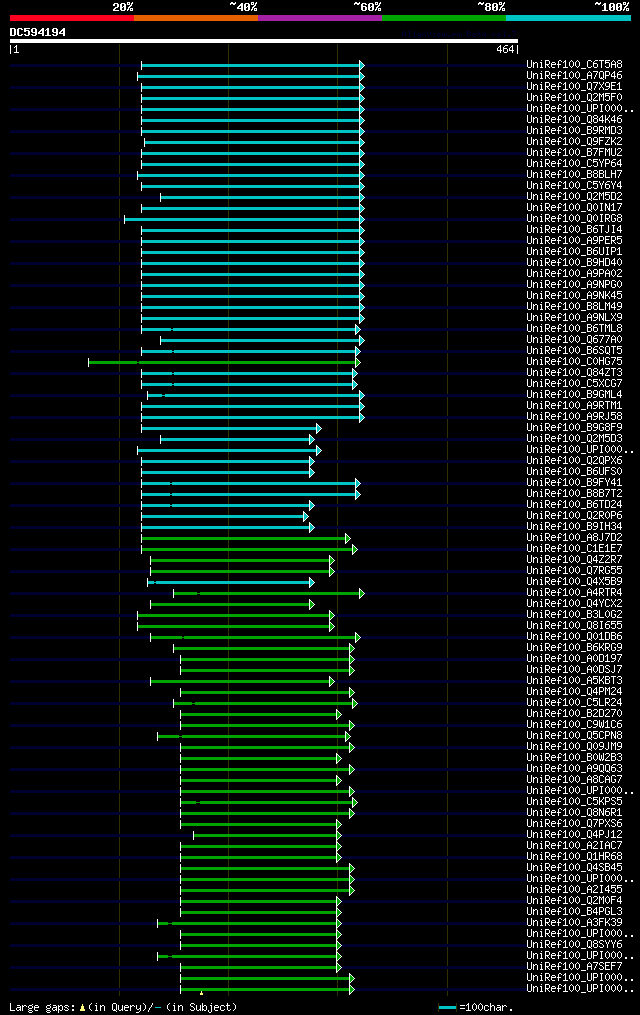Click the cyan ~100% identity legend bar
The image size is (640, 1015).
coord(568,18)
